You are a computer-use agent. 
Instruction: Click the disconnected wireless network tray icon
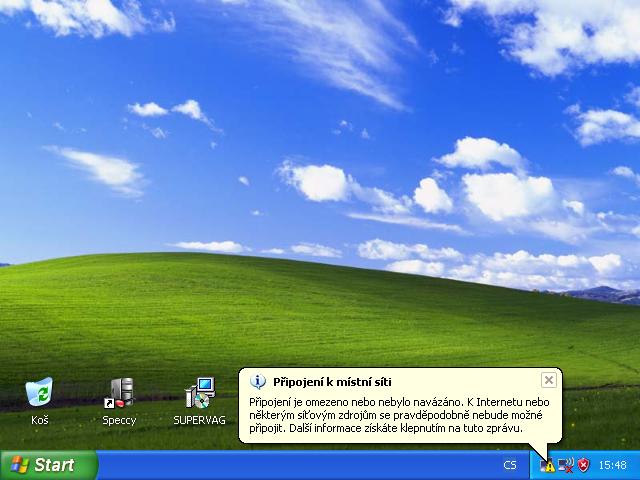pyautogui.click(x=566, y=465)
